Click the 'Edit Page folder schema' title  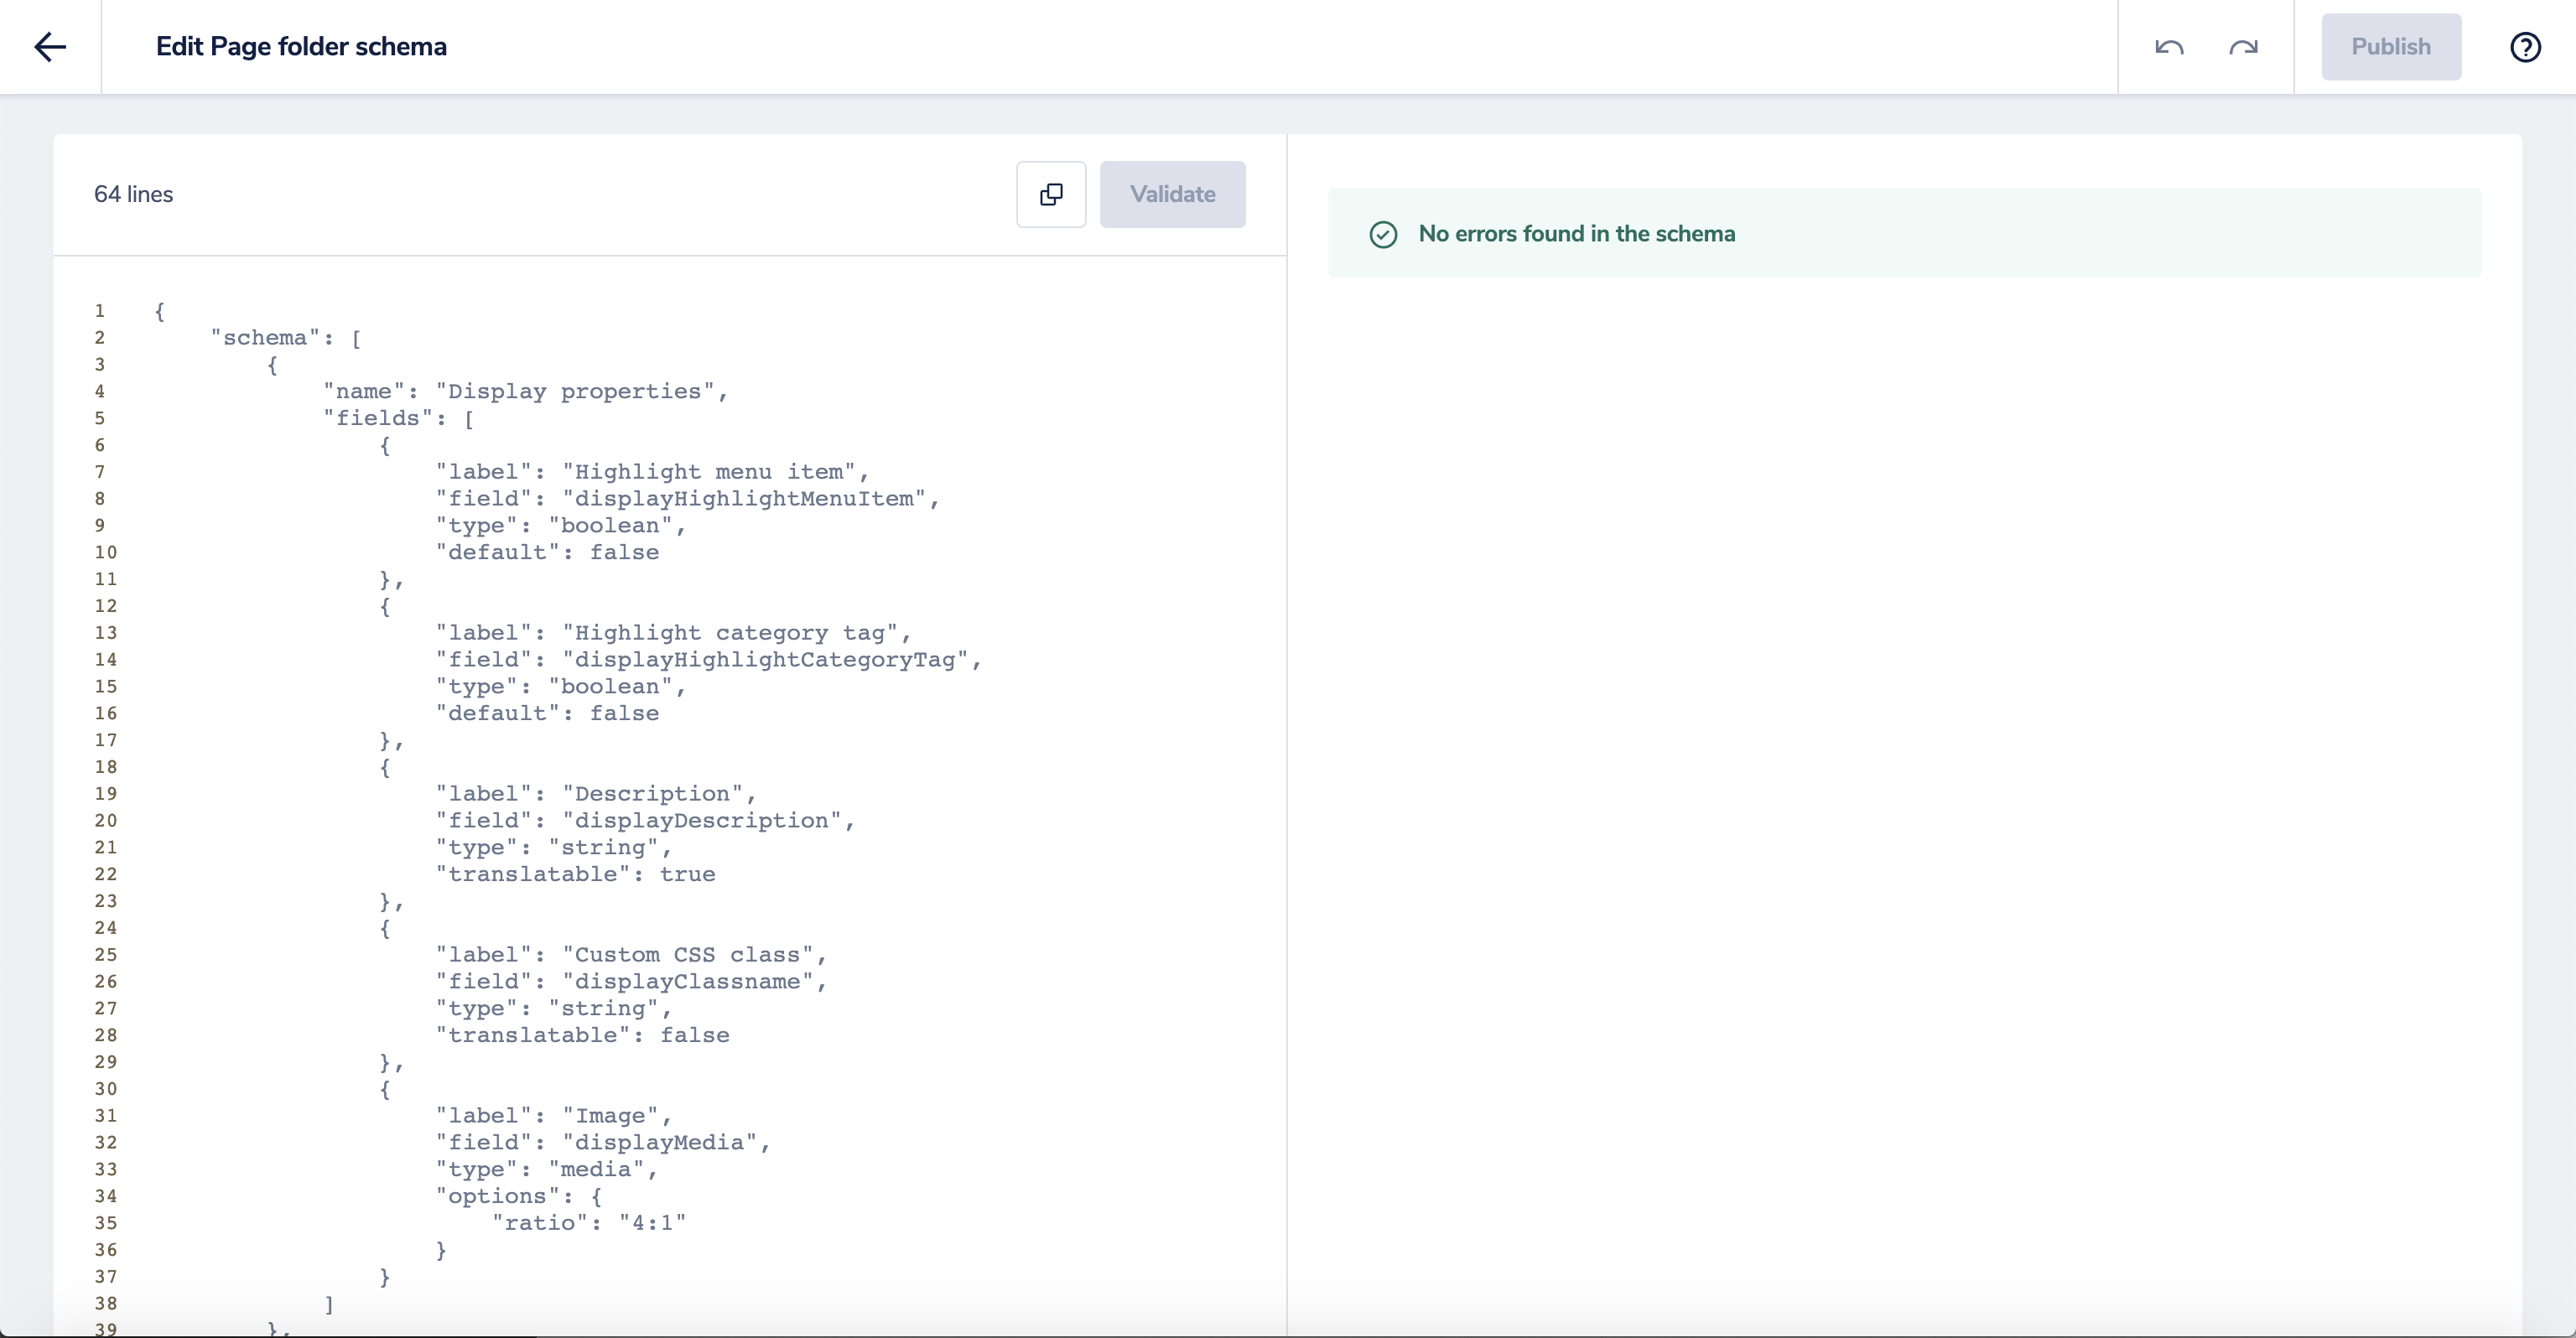click(x=301, y=47)
